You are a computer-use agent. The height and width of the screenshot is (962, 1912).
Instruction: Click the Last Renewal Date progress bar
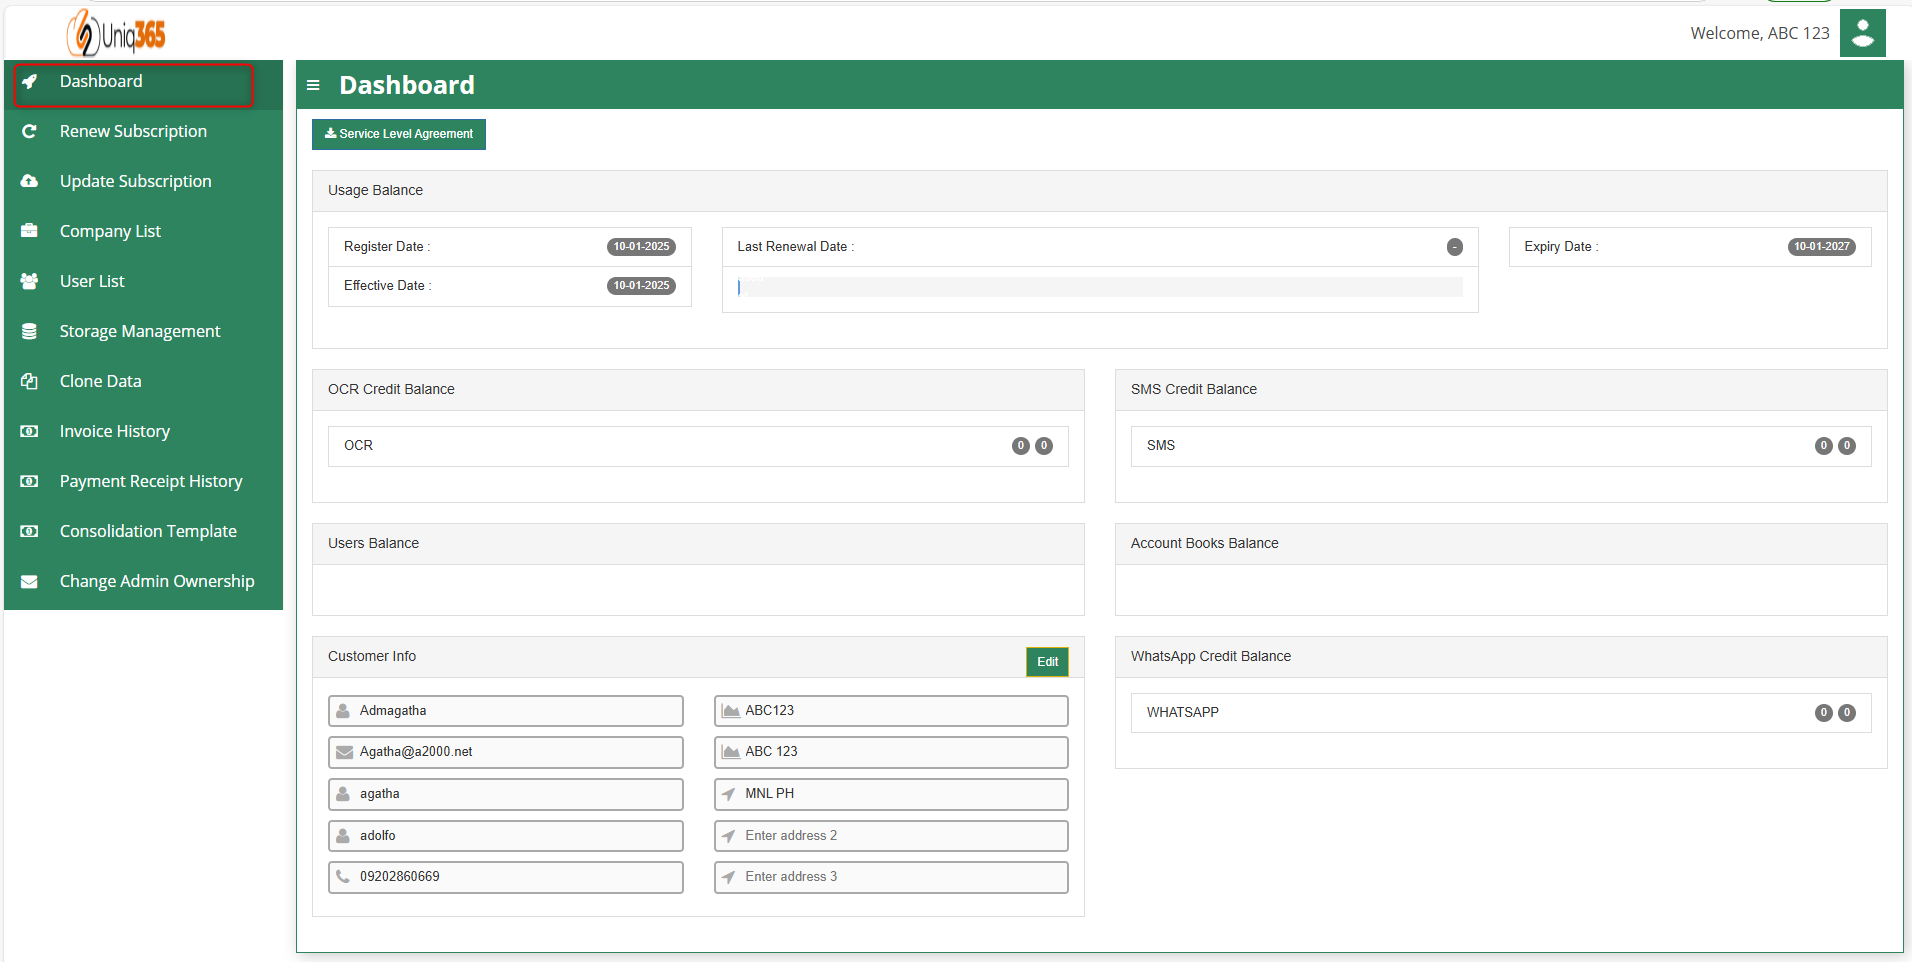[1099, 288]
